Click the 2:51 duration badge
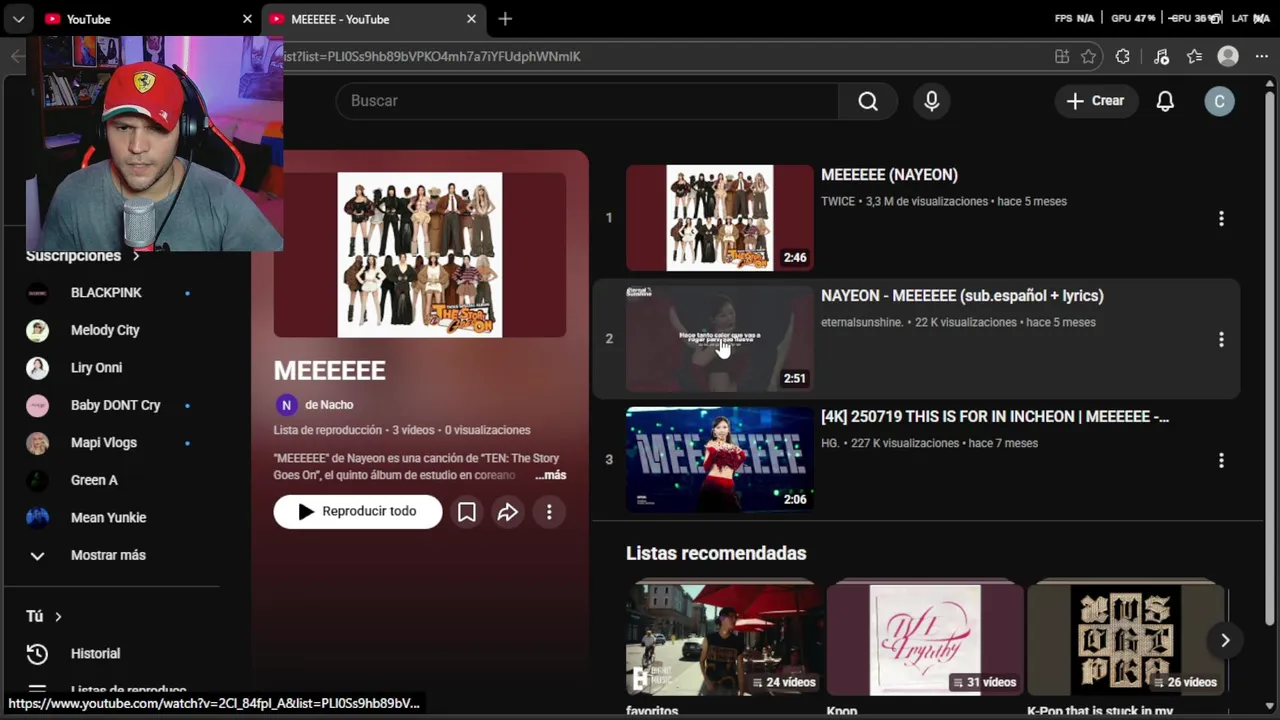 (795, 378)
